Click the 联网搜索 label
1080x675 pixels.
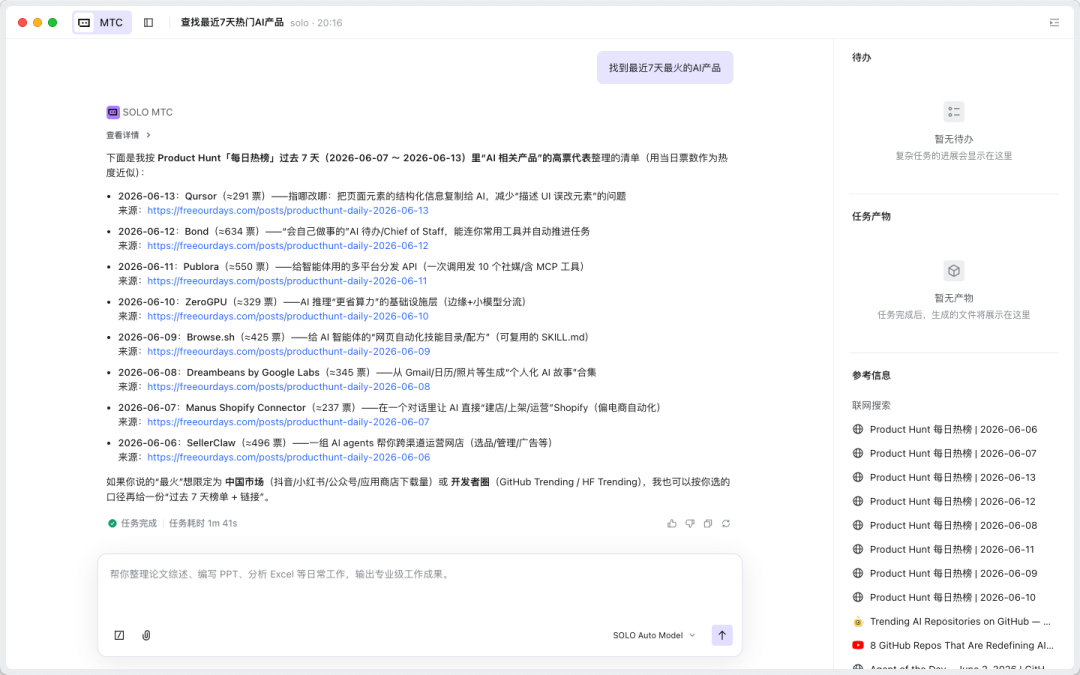pos(871,406)
